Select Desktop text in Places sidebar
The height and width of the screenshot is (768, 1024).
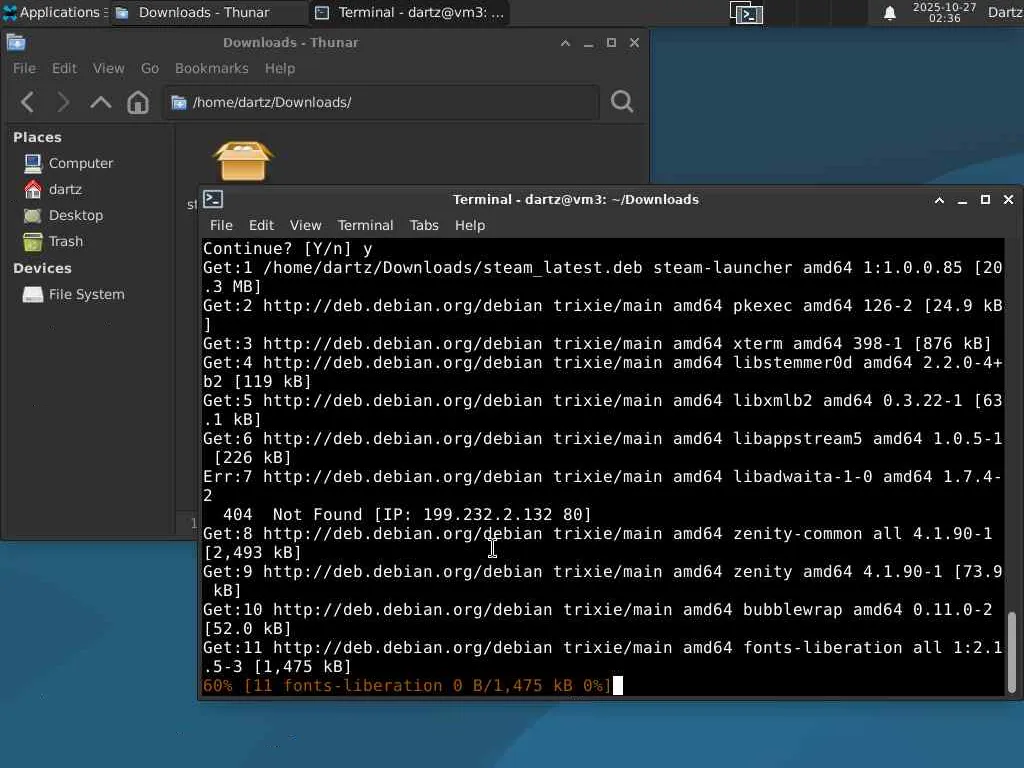[76, 216]
